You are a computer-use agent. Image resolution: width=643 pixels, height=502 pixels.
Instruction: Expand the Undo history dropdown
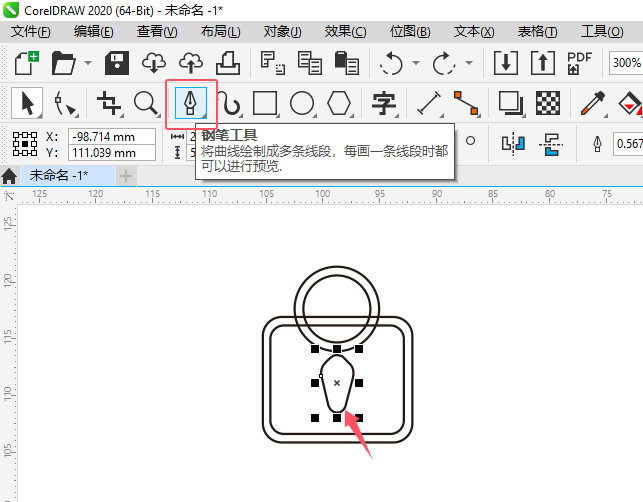tap(416, 63)
